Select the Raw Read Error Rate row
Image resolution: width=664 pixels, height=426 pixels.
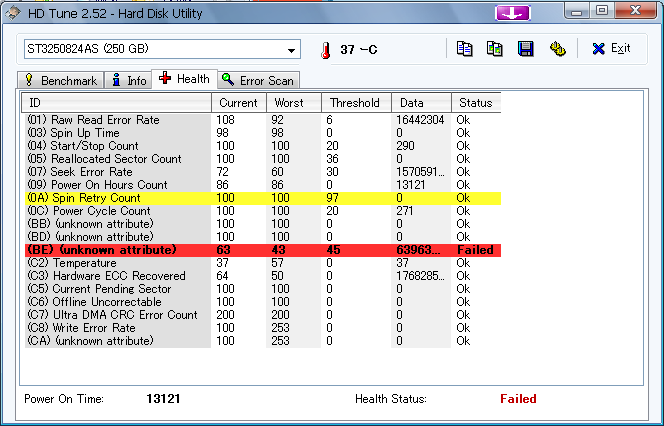click(x=263, y=120)
